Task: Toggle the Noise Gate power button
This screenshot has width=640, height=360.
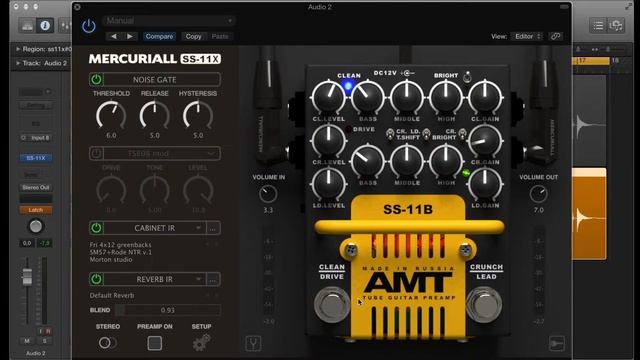Action: (96, 80)
